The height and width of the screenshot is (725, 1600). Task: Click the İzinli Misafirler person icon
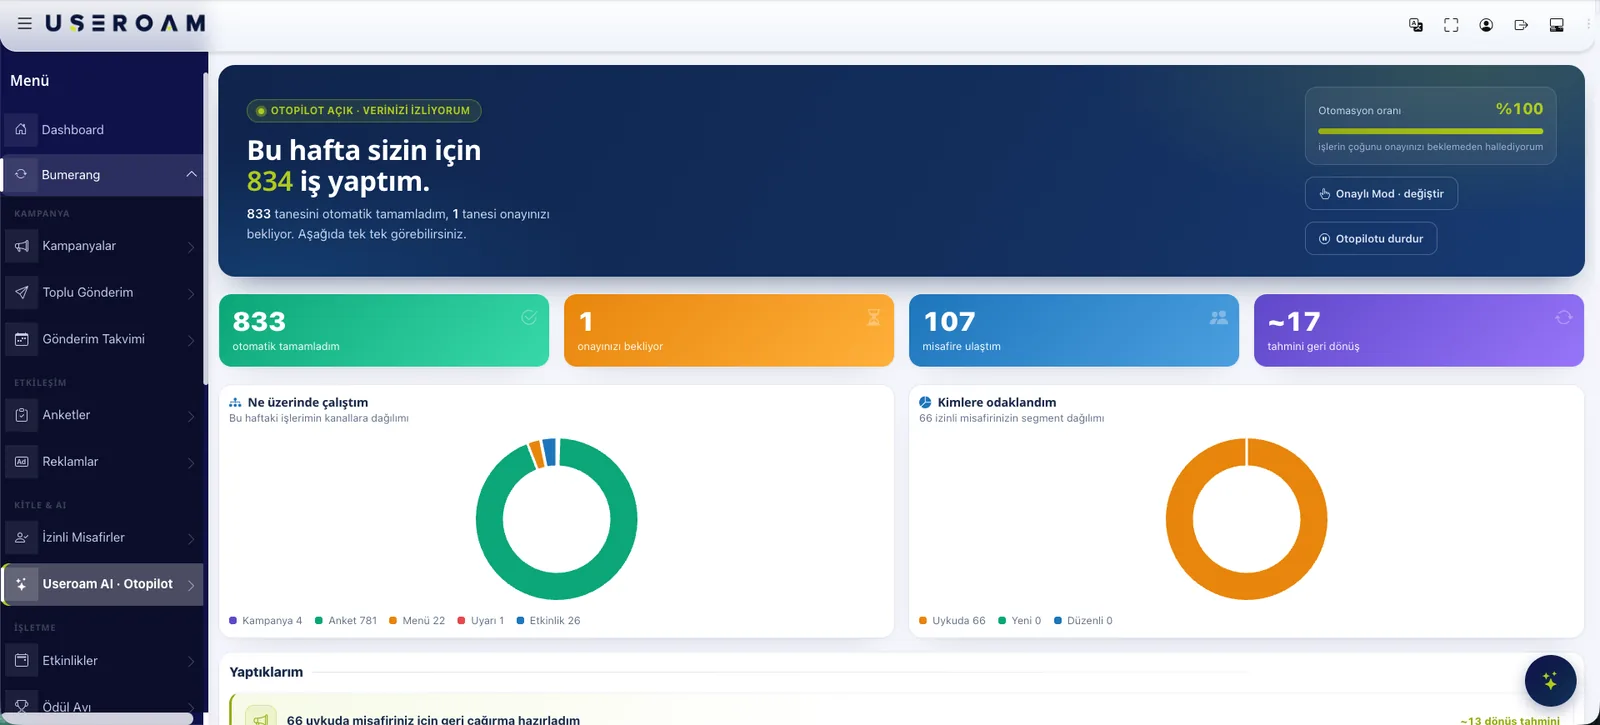[x=22, y=537]
